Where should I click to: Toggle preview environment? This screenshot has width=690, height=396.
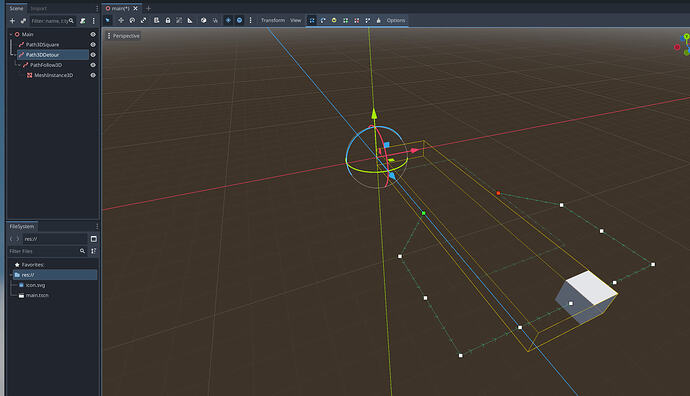[239, 20]
